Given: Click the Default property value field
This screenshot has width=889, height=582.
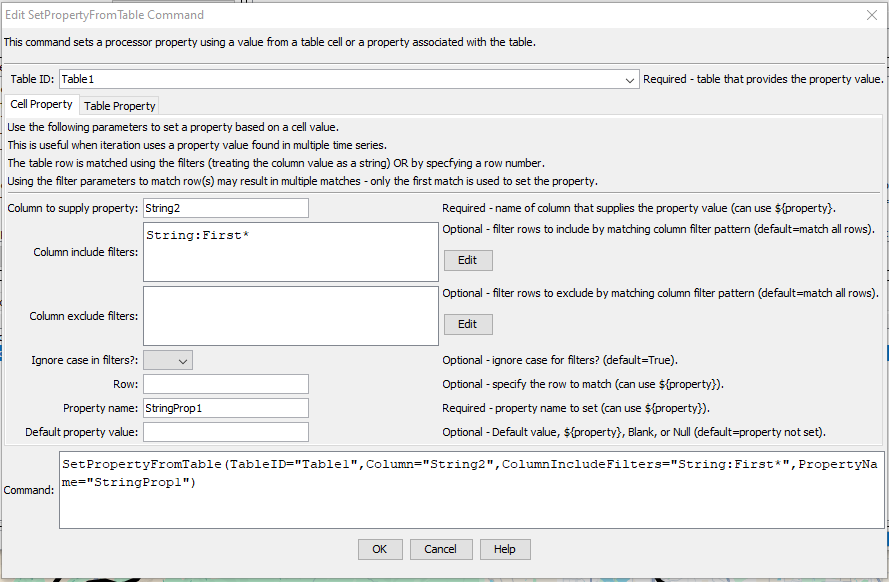Looking at the screenshot, I should pyautogui.click(x=226, y=432).
